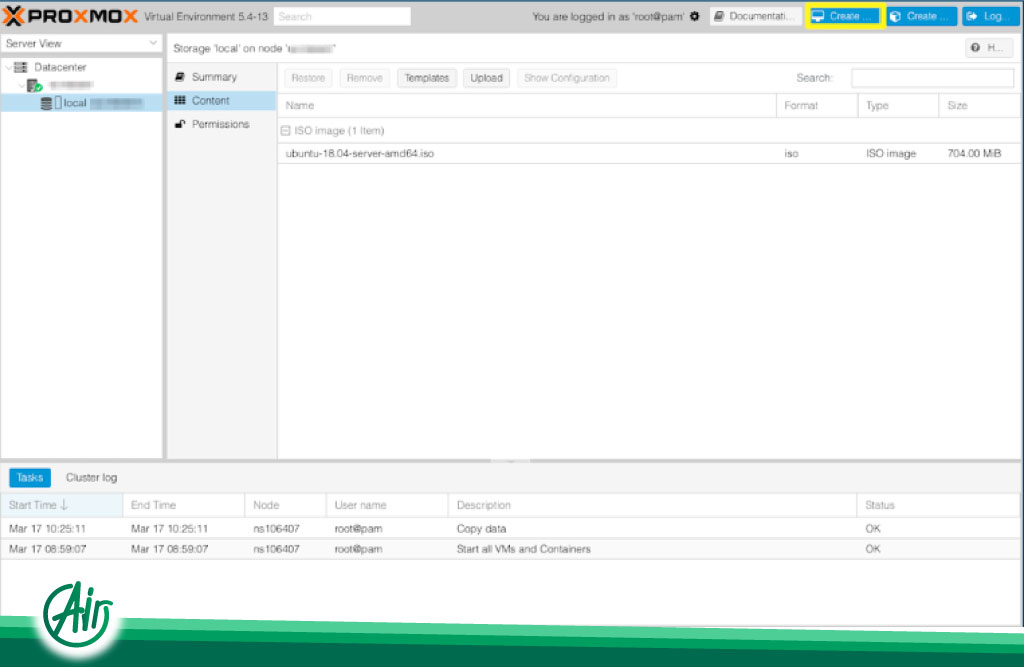Viewport: 1024px width, 667px height.
Task: Select the Copy data task row
Action: tap(510, 529)
